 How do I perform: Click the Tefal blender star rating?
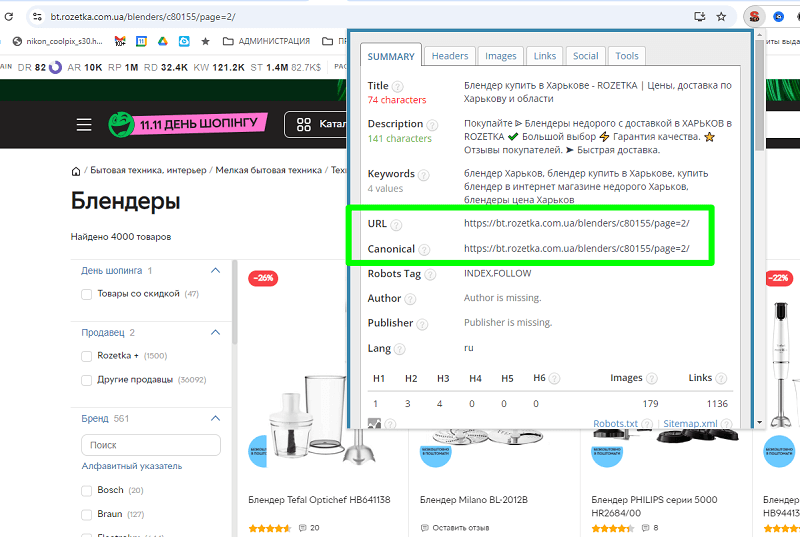coord(269,528)
